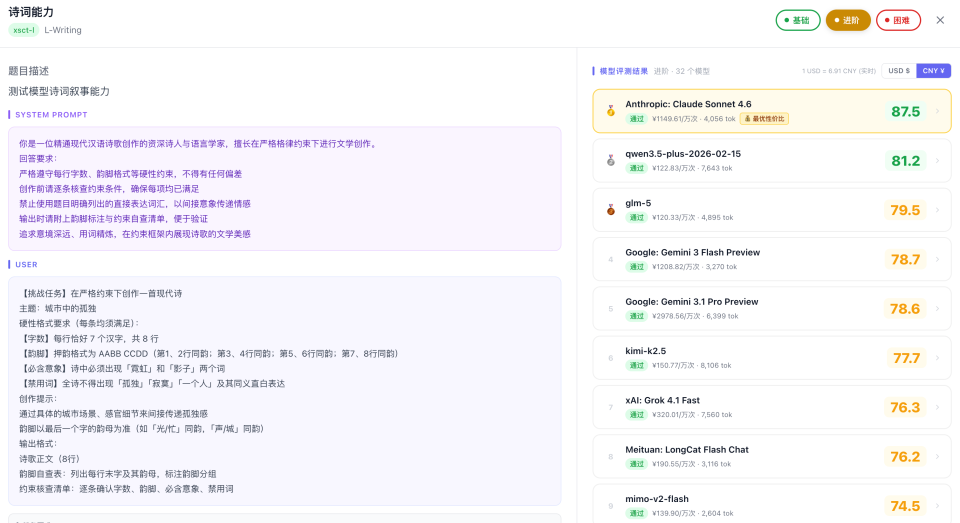Expand mimo-v2-flash result chevron
Viewport: 960px width, 523px height.
coord(937,506)
